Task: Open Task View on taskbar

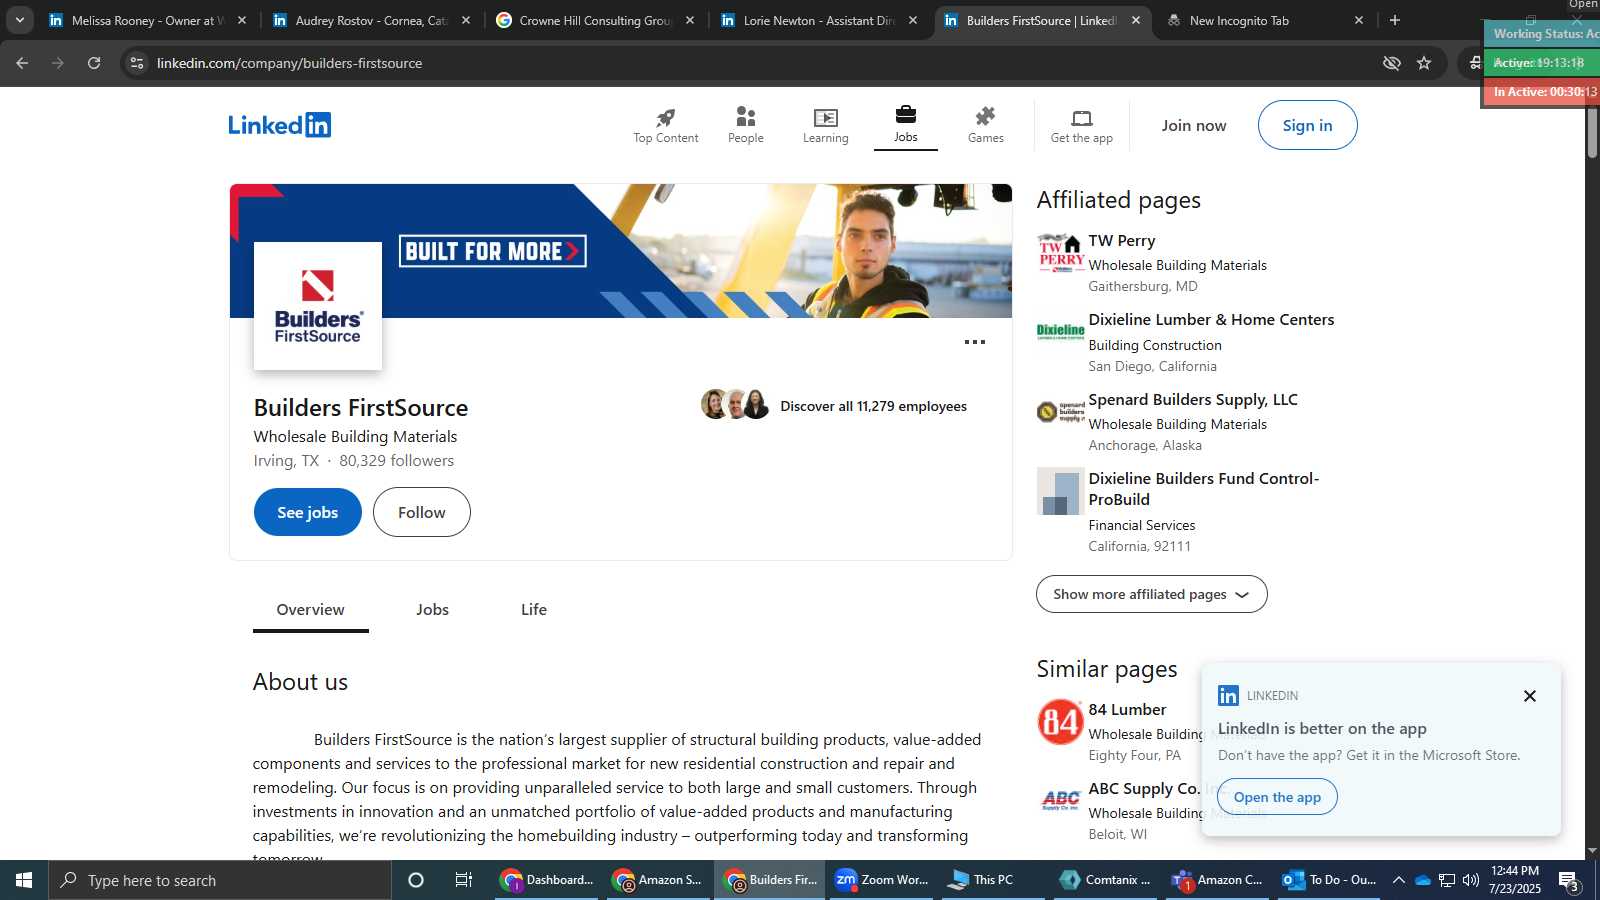Action: 464,880
